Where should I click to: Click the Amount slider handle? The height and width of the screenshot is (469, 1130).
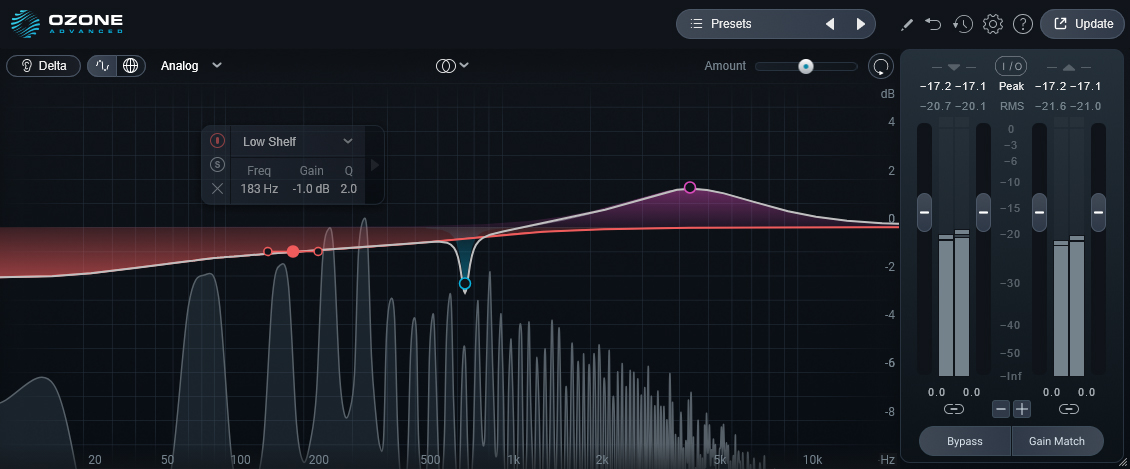click(x=805, y=66)
